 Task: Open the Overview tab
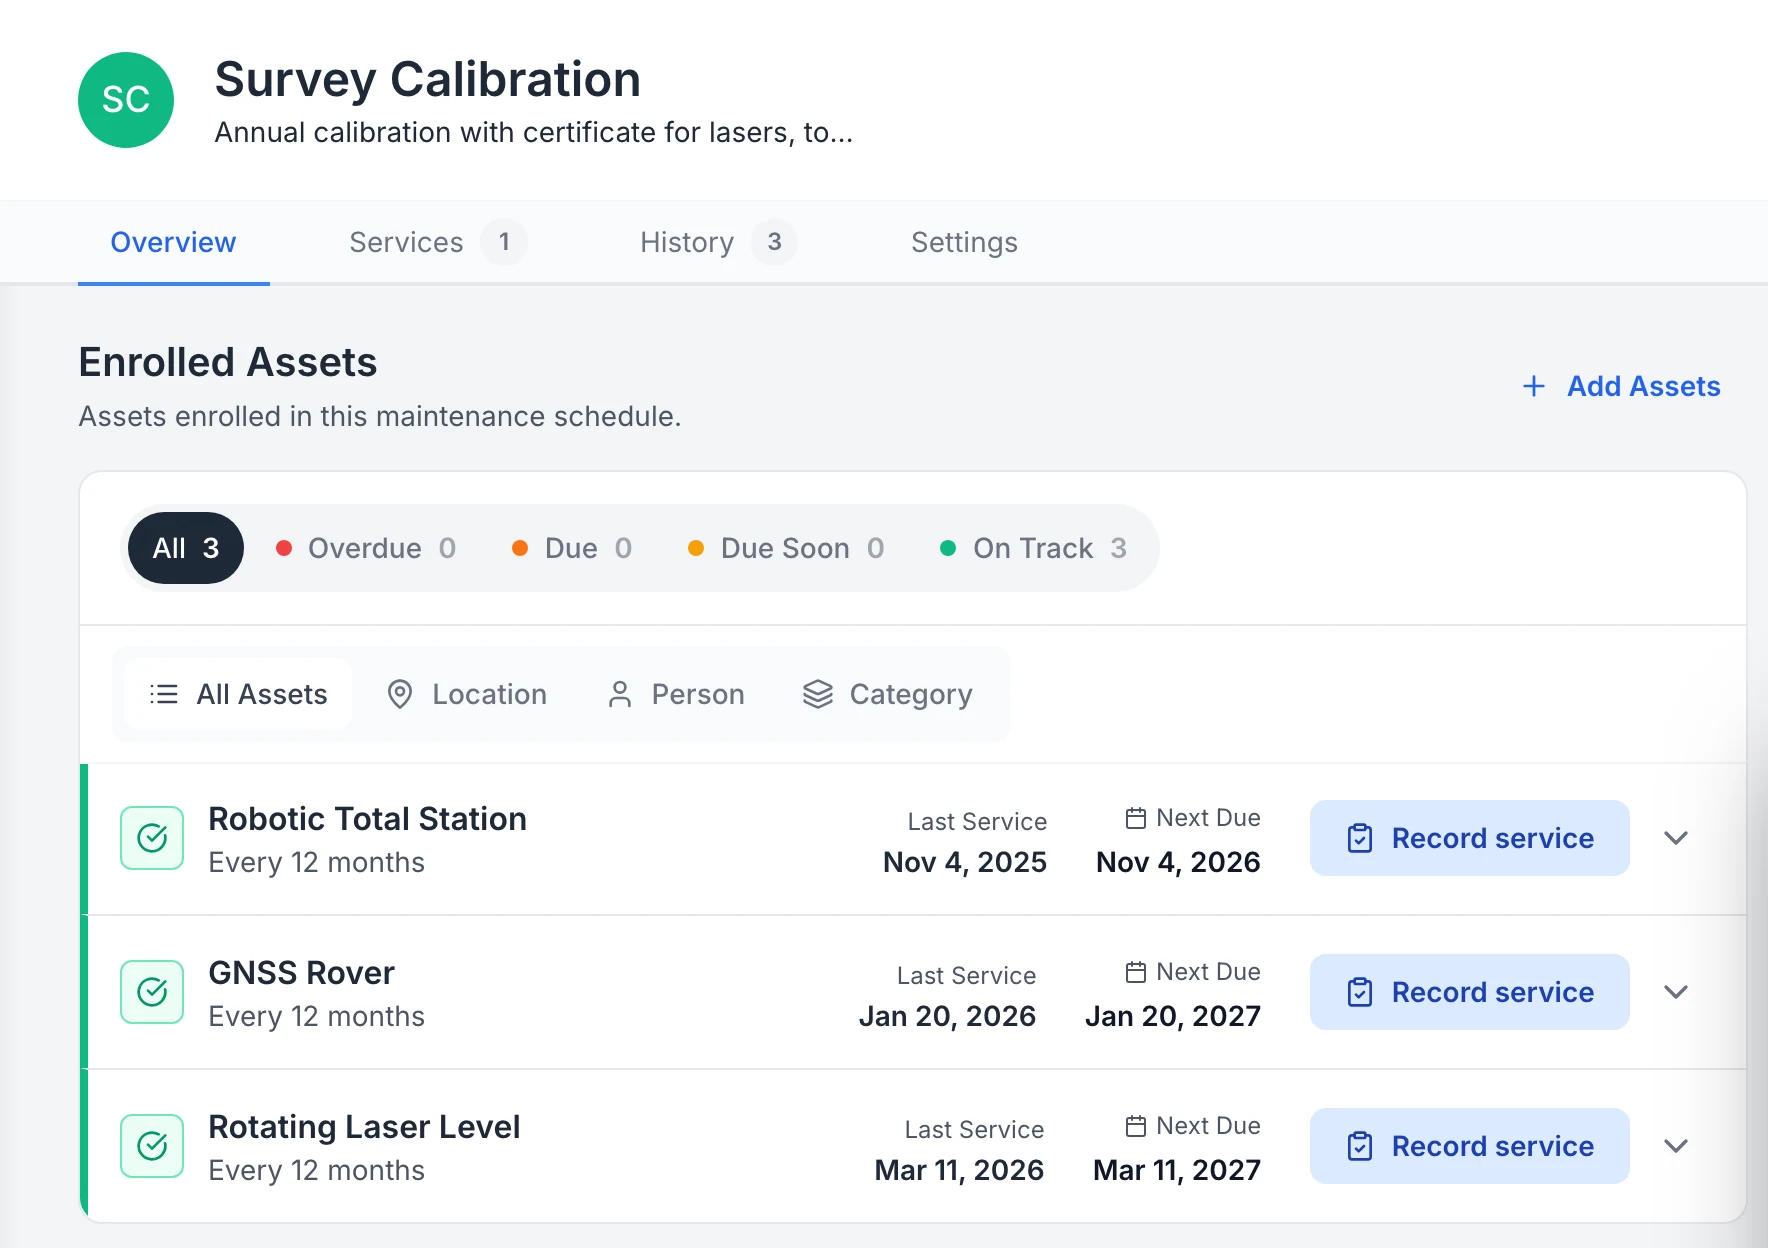[x=173, y=242]
